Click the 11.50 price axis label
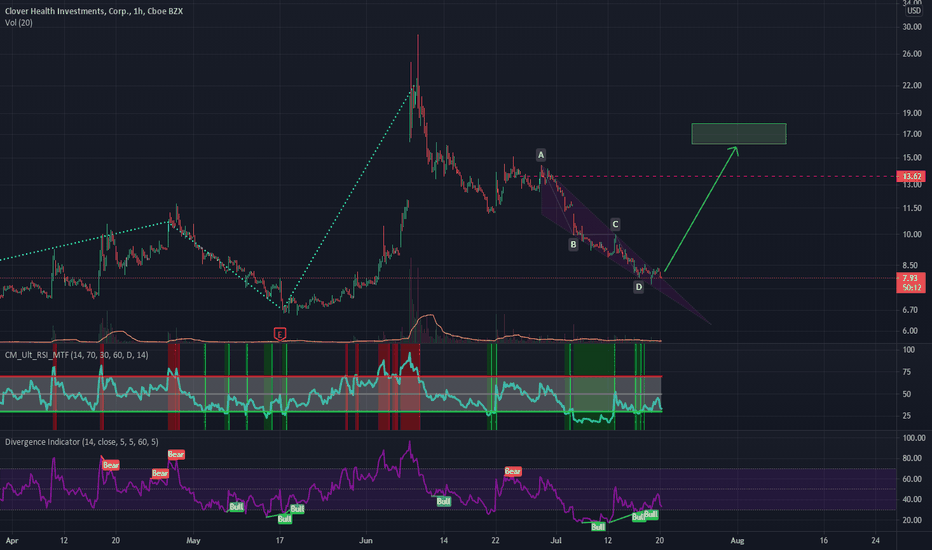Viewport: 932px width, 550px height. tap(912, 208)
